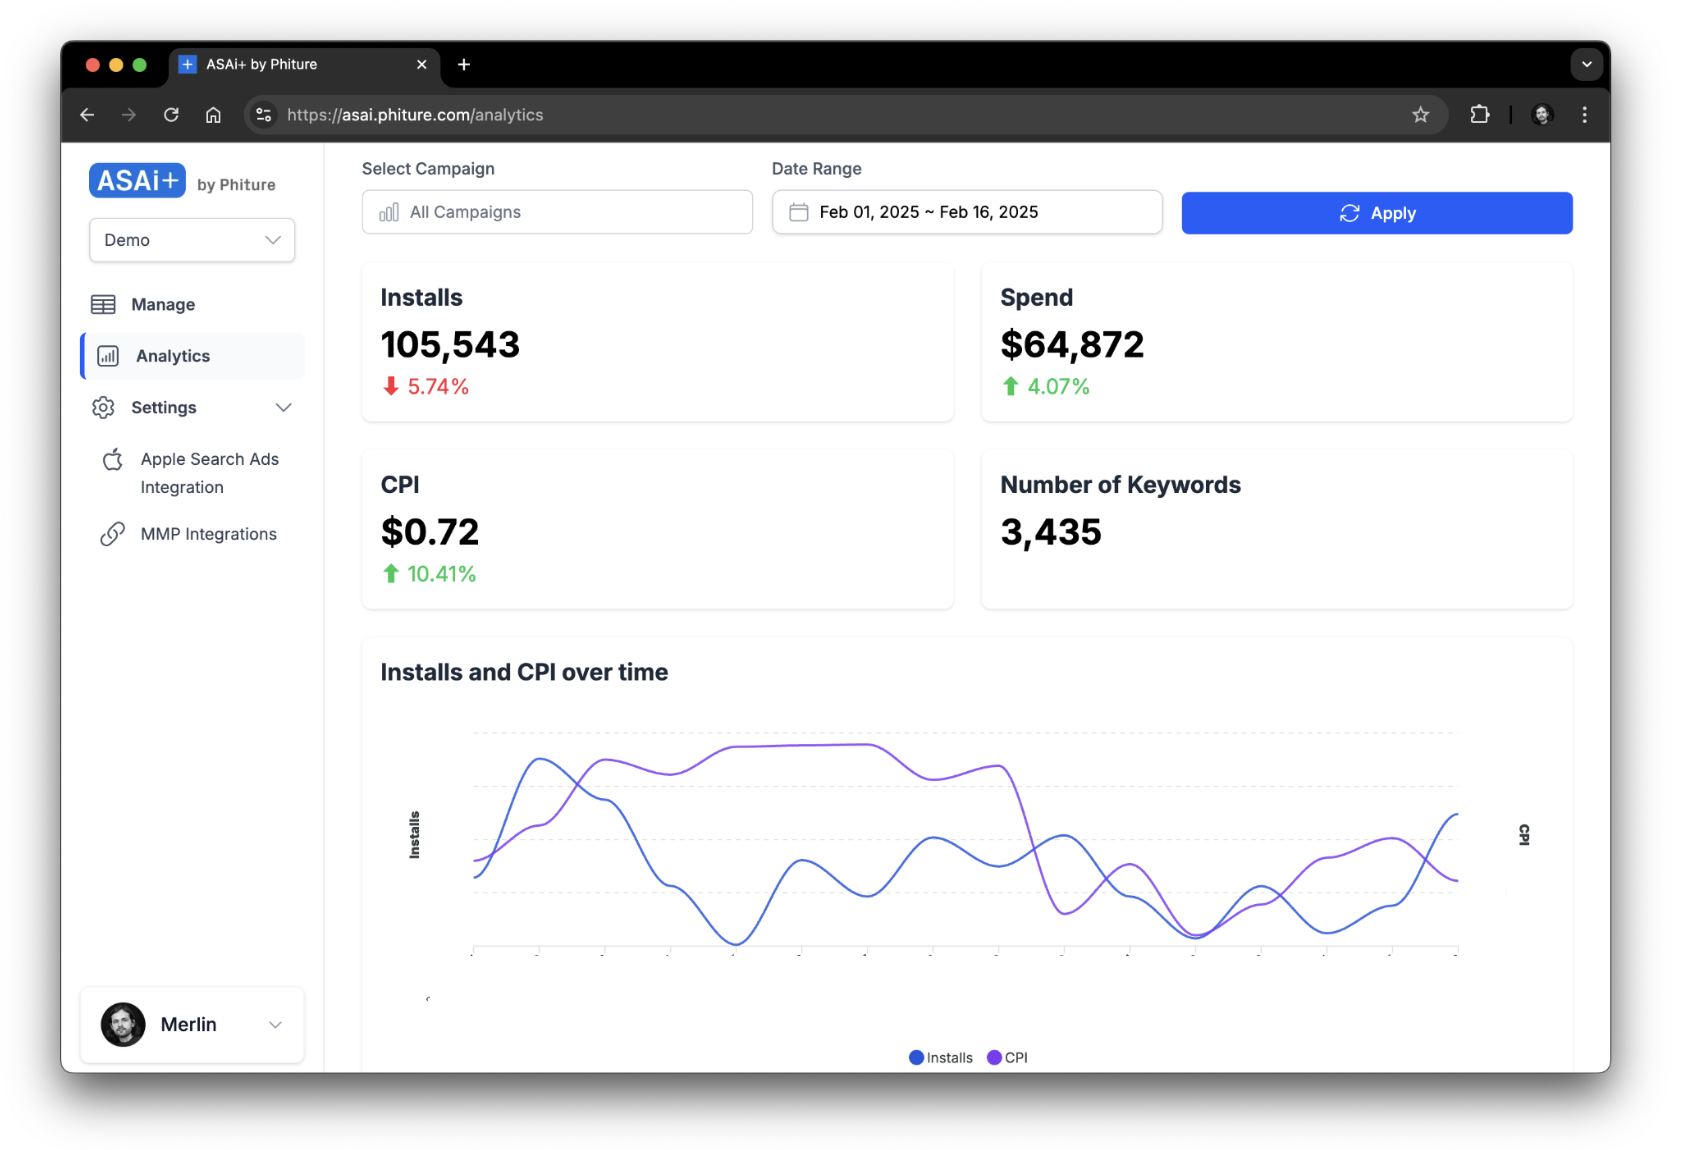This screenshot has width=1686, height=1150.
Task: Toggle Installs series in chart legend
Action: coord(940,1058)
